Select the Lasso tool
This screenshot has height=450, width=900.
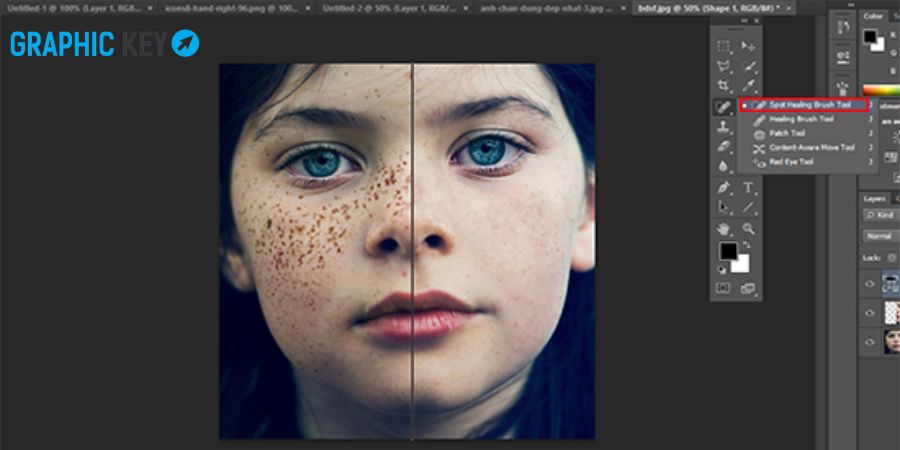[723, 66]
